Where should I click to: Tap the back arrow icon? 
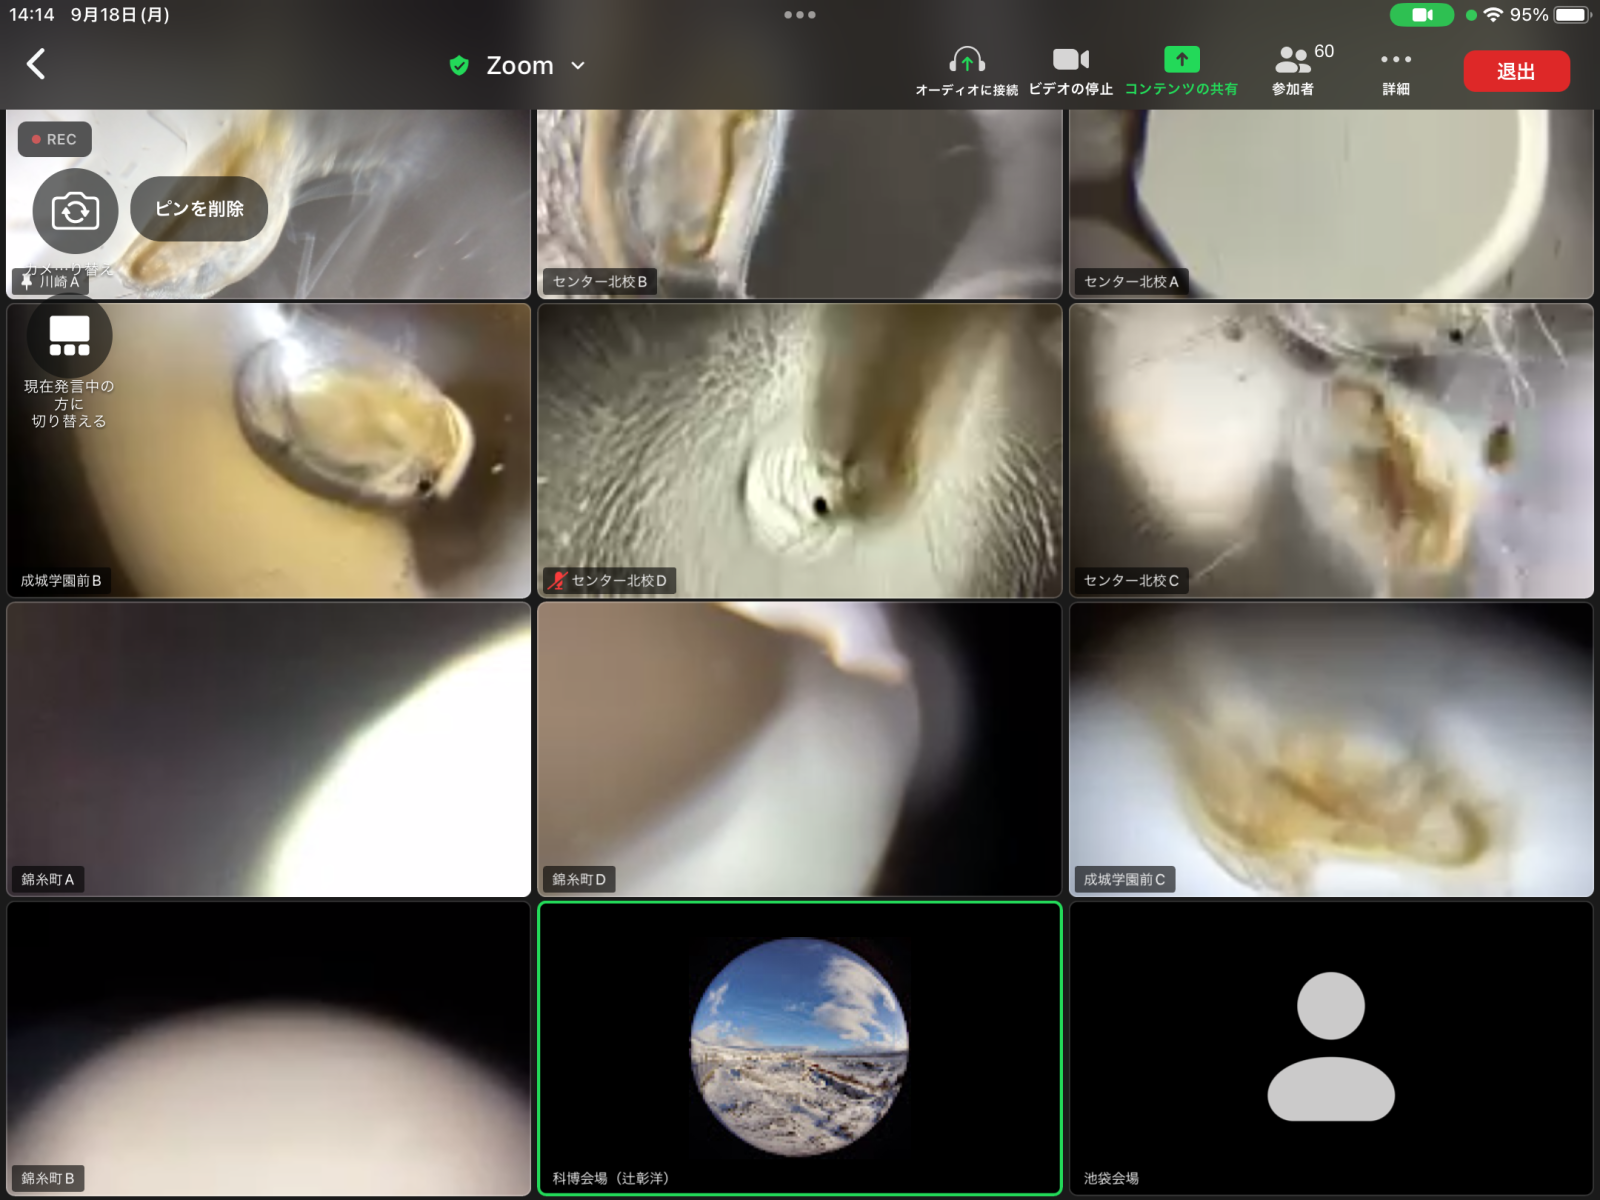tap(36, 64)
